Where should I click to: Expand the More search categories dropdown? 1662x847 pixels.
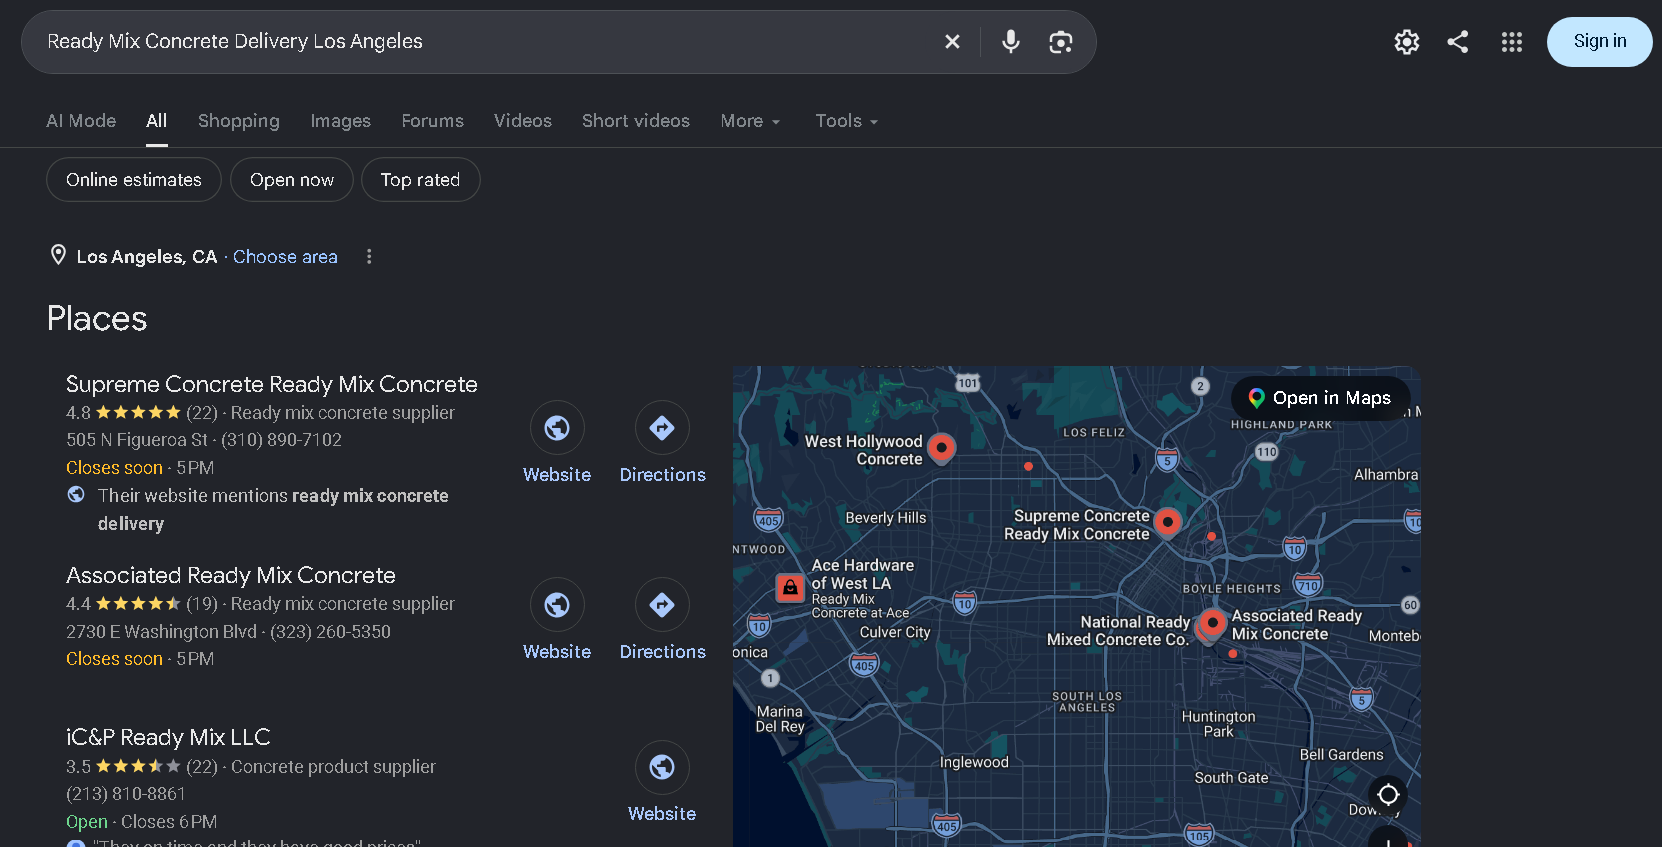point(751,121)
